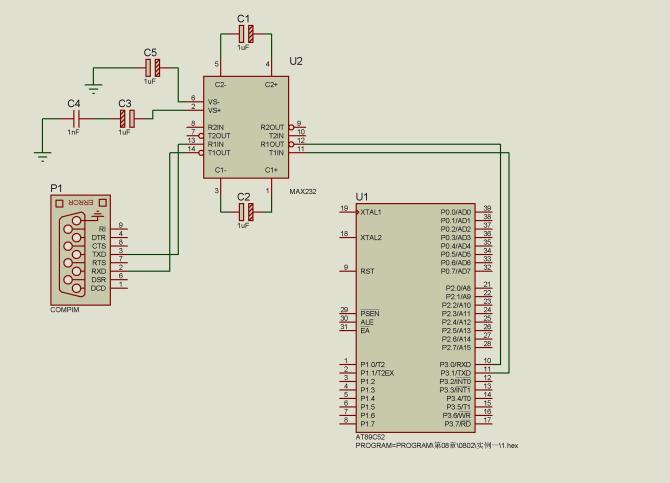670x483 pixels.
Task: Click the ERROR label on COMPIM
Action: (x=81, y=202)
